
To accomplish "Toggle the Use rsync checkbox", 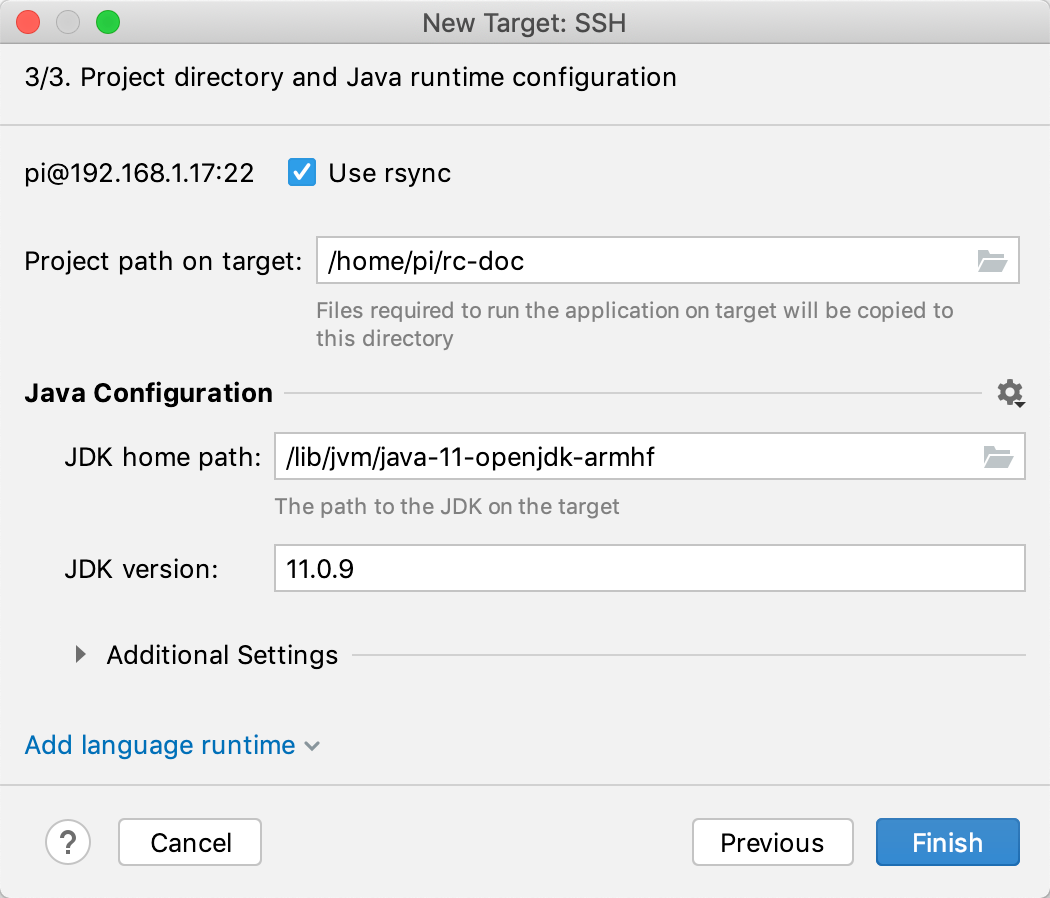I will click(301, 172).
